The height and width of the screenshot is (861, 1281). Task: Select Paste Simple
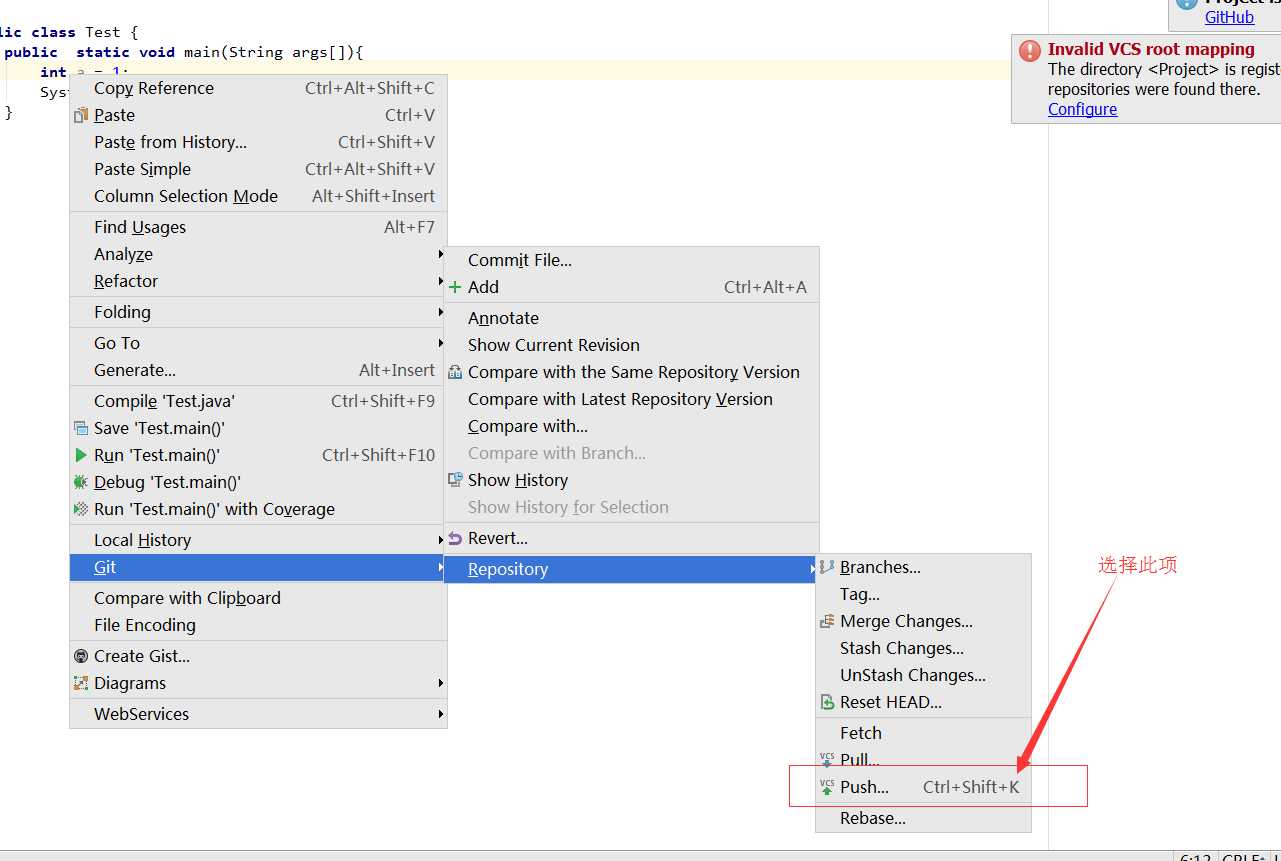258,169
